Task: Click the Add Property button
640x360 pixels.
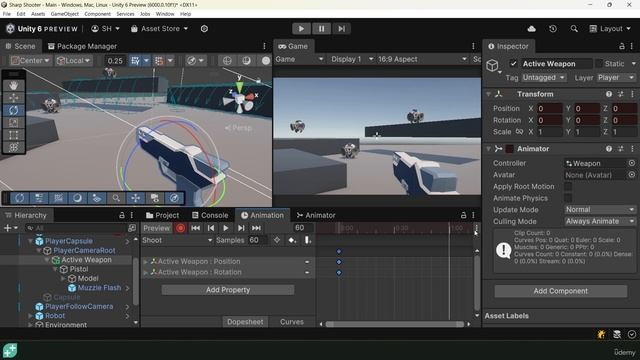Action: (x=228, y=290)
